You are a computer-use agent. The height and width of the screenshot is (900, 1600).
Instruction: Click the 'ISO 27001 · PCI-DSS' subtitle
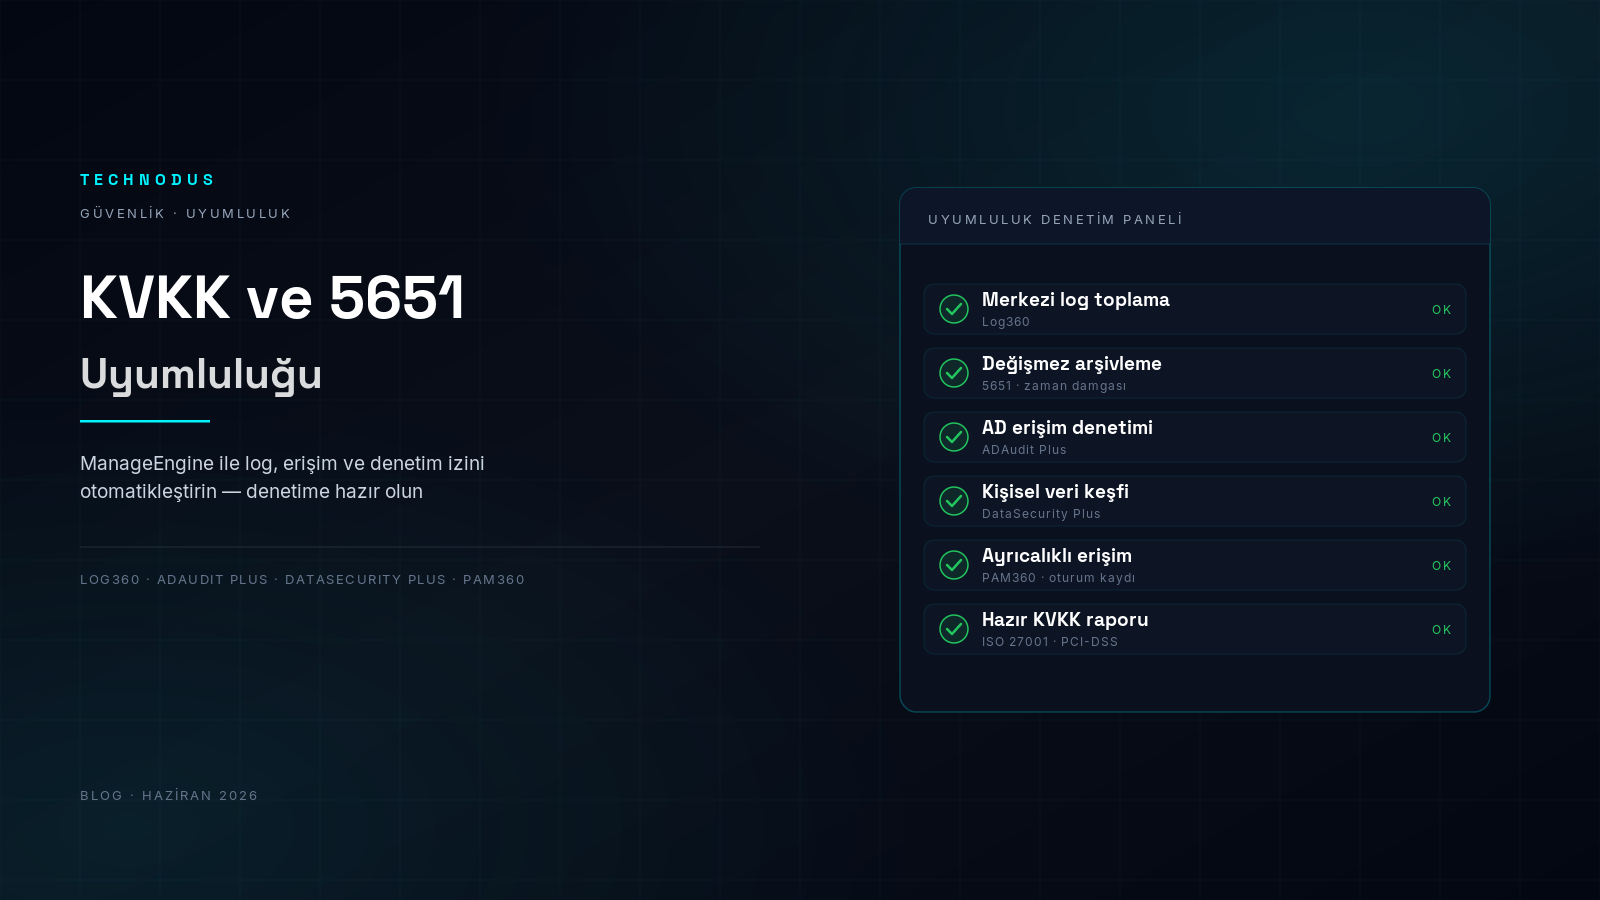[1050, 642]
